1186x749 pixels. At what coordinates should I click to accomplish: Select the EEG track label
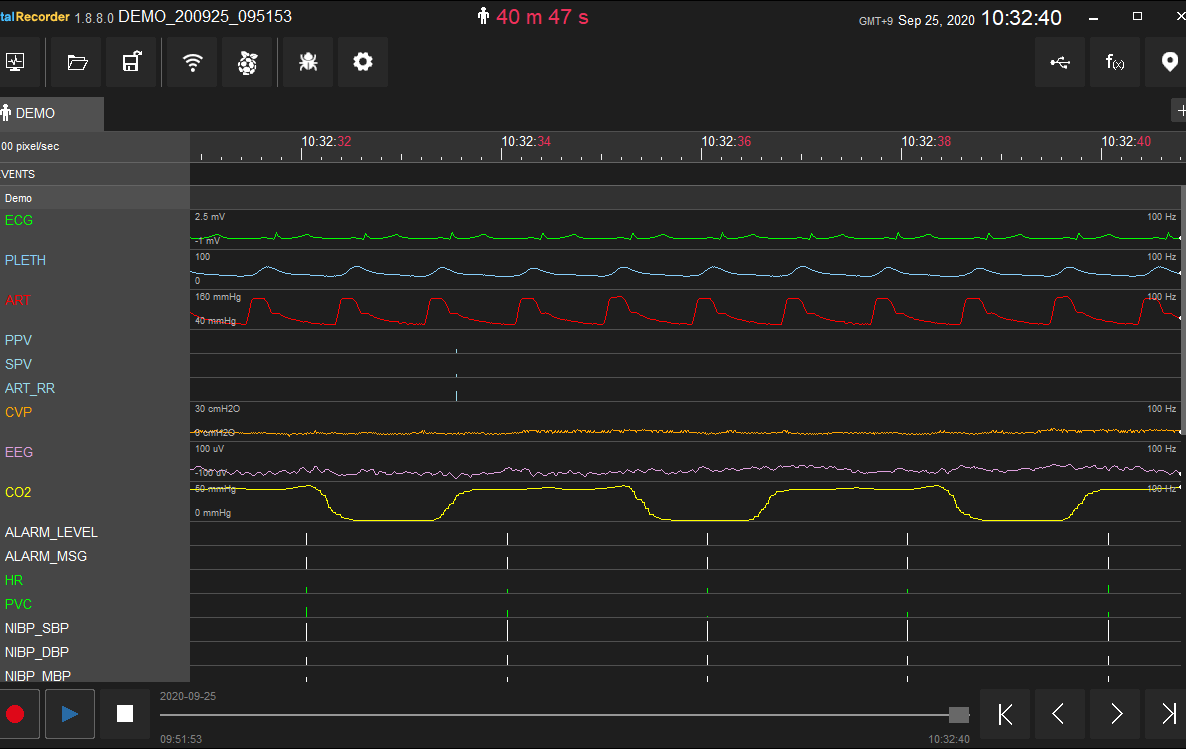[x=19, y=452]
